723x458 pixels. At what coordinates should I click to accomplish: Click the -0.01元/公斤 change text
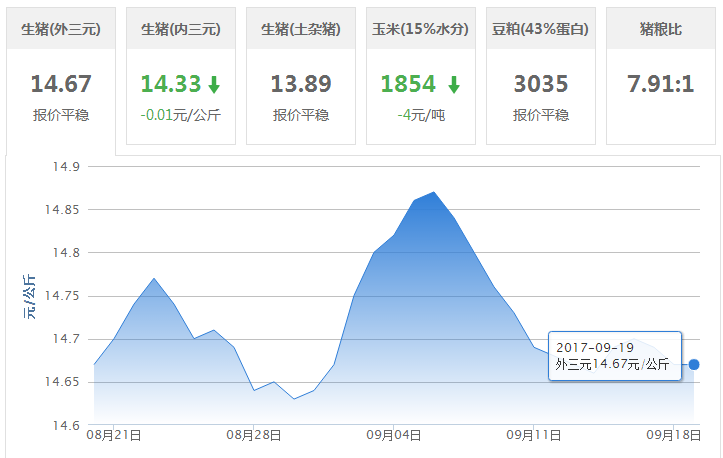click(x=181, y=115)
